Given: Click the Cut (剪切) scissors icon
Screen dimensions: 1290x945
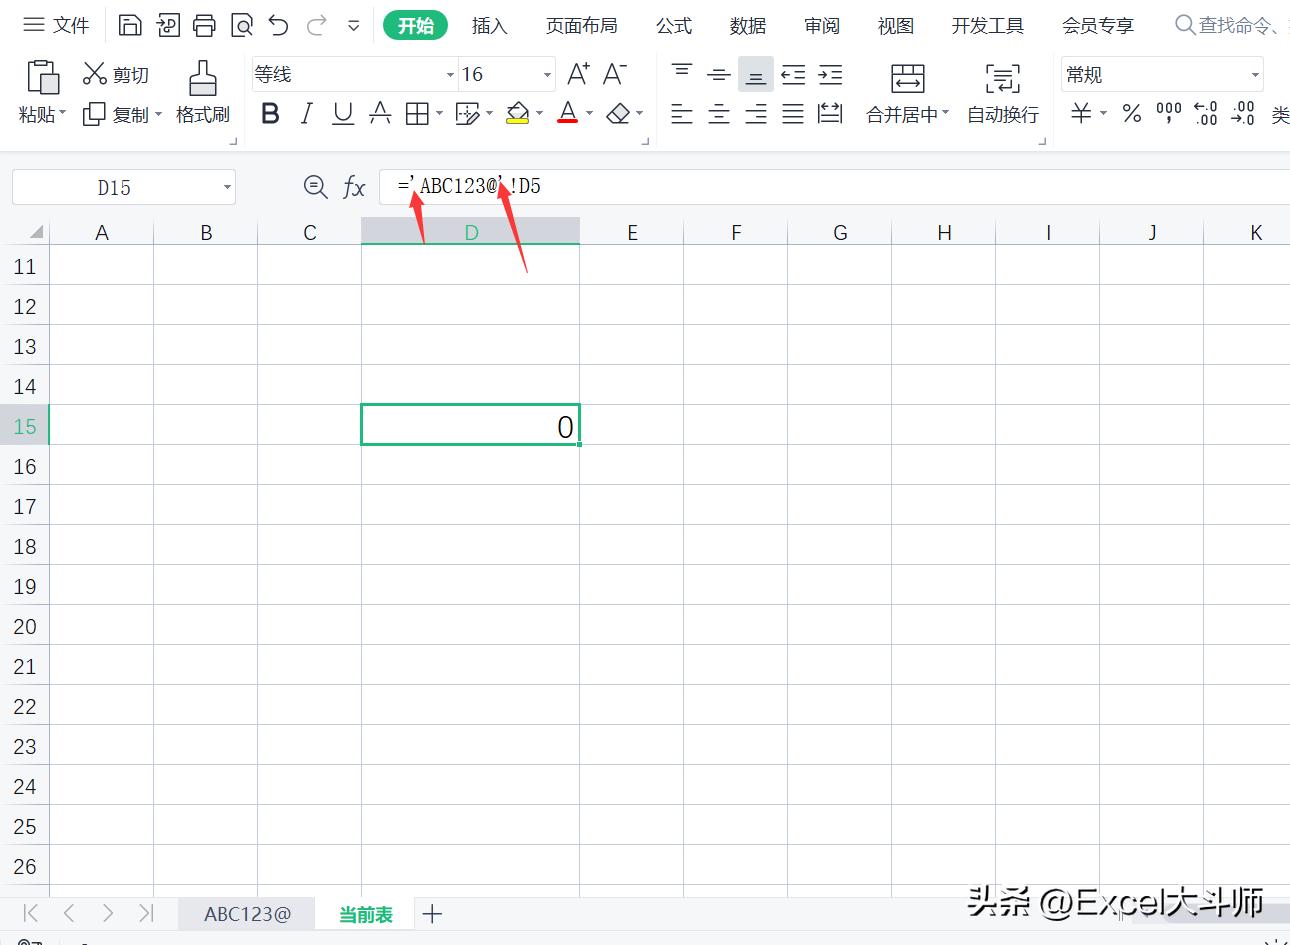Looking at the screenshot, I should [97, 73].
